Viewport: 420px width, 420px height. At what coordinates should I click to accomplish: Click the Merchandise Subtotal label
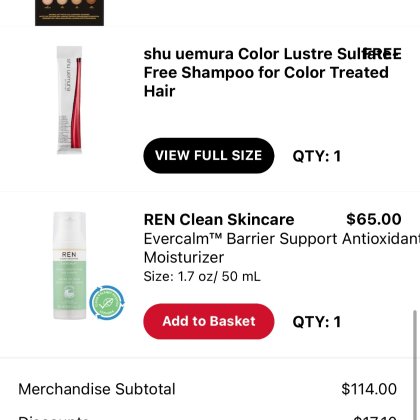(x=97, y=389)
